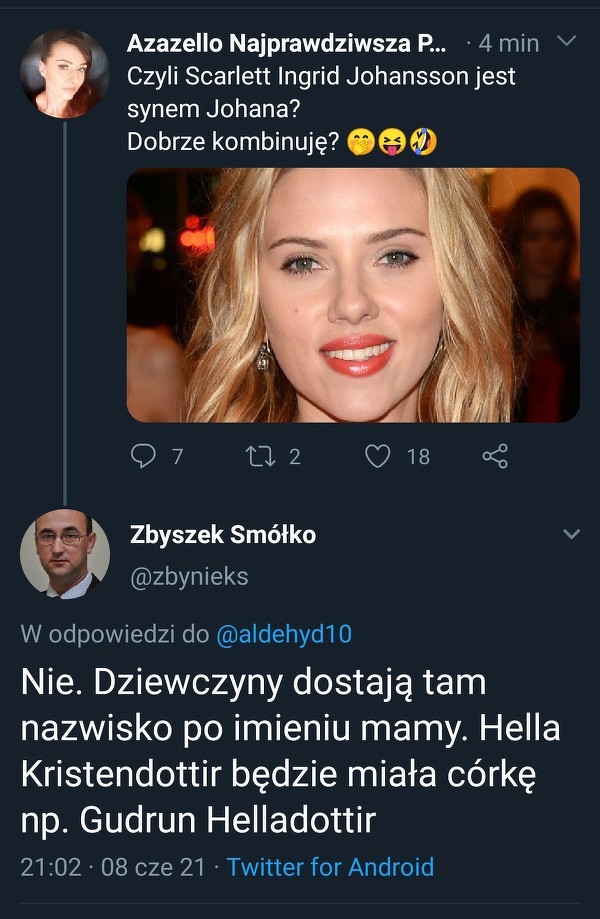Open the @zbynieks handle
Image resolution: width=600 pixels, height=919 pixels.
189,577
